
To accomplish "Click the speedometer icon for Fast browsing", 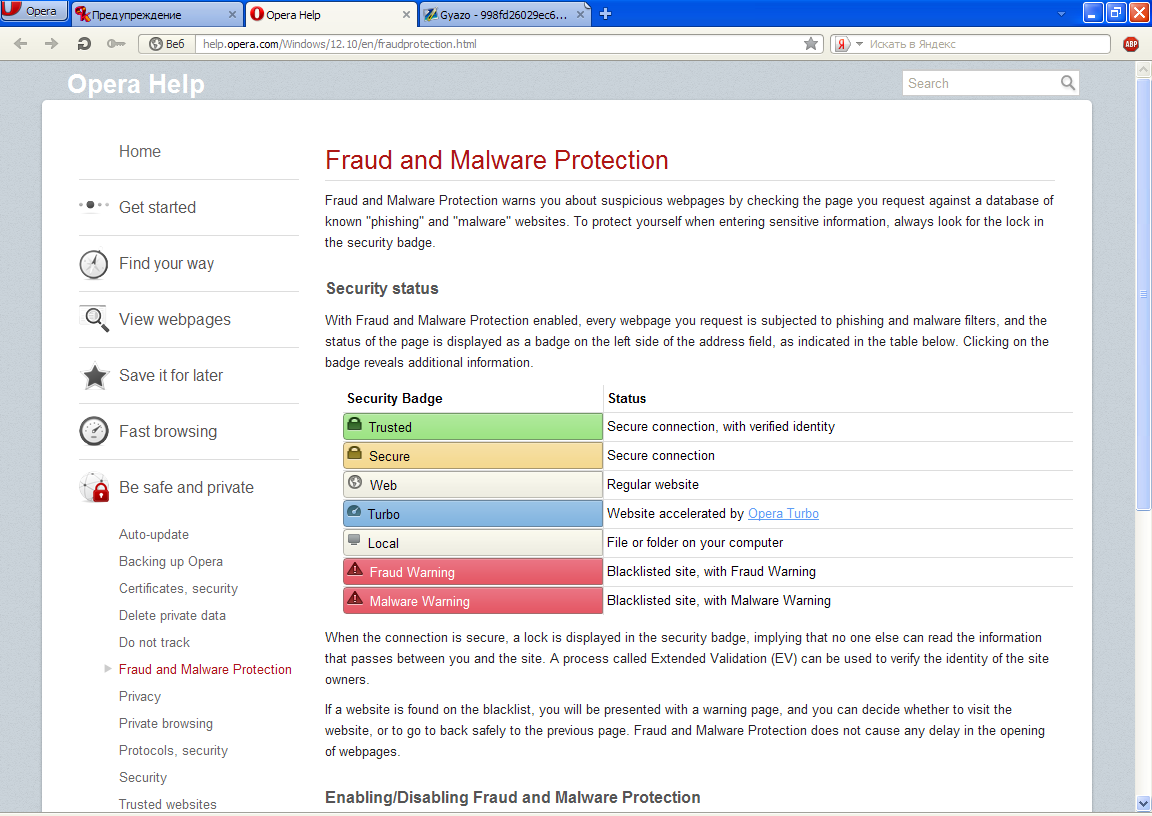I will [94, 431].
